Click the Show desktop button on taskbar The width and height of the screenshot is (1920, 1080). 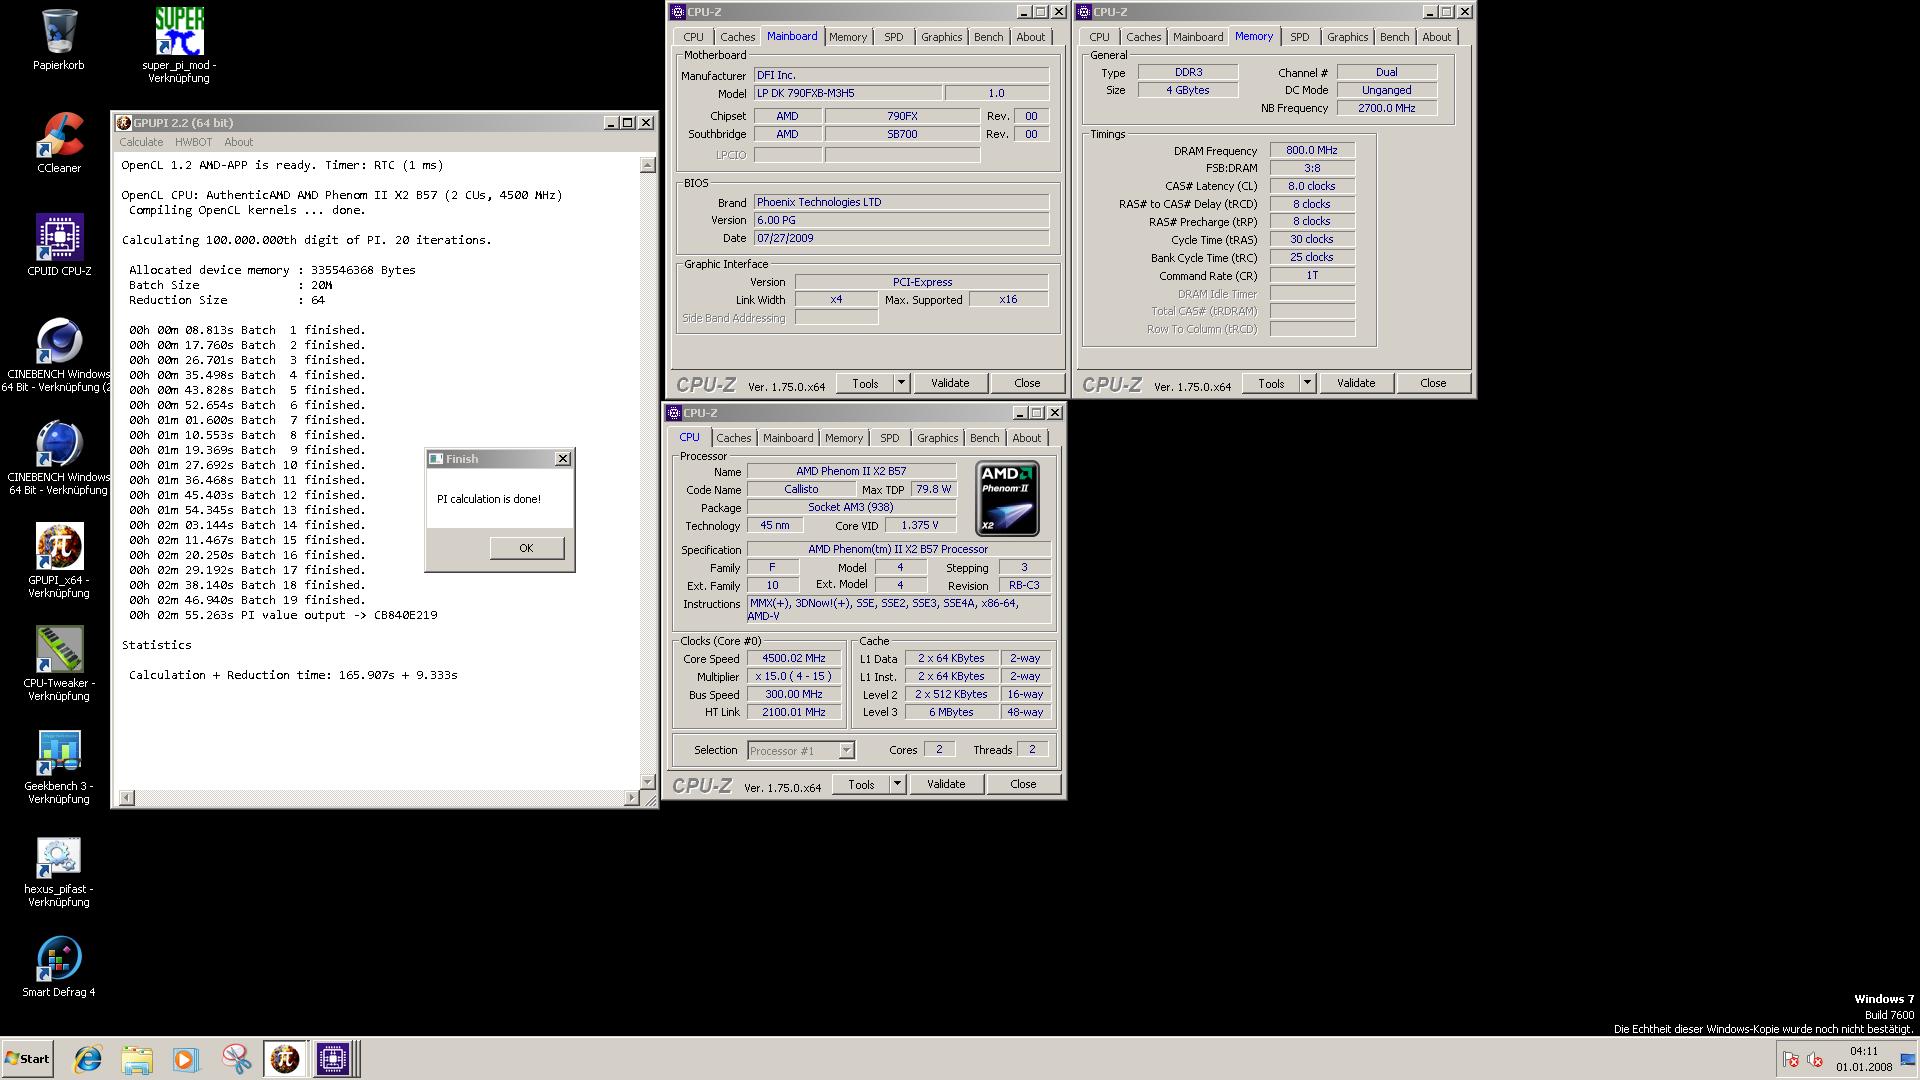tap(1907, 1059)
